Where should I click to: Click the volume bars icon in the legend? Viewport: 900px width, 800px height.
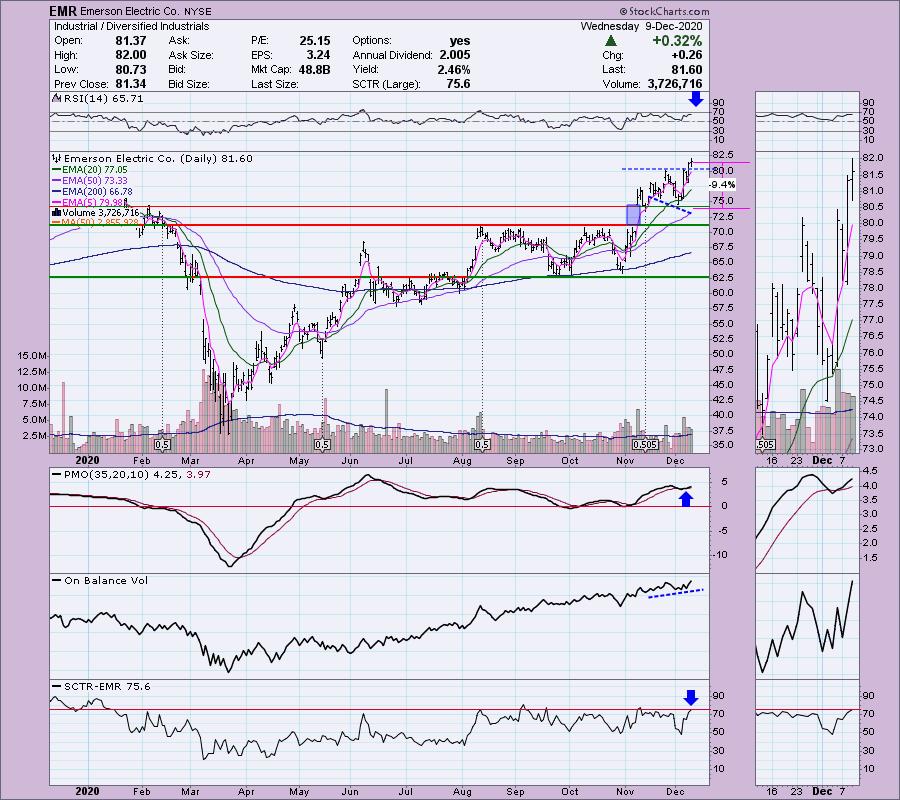(x=56, y=212)
